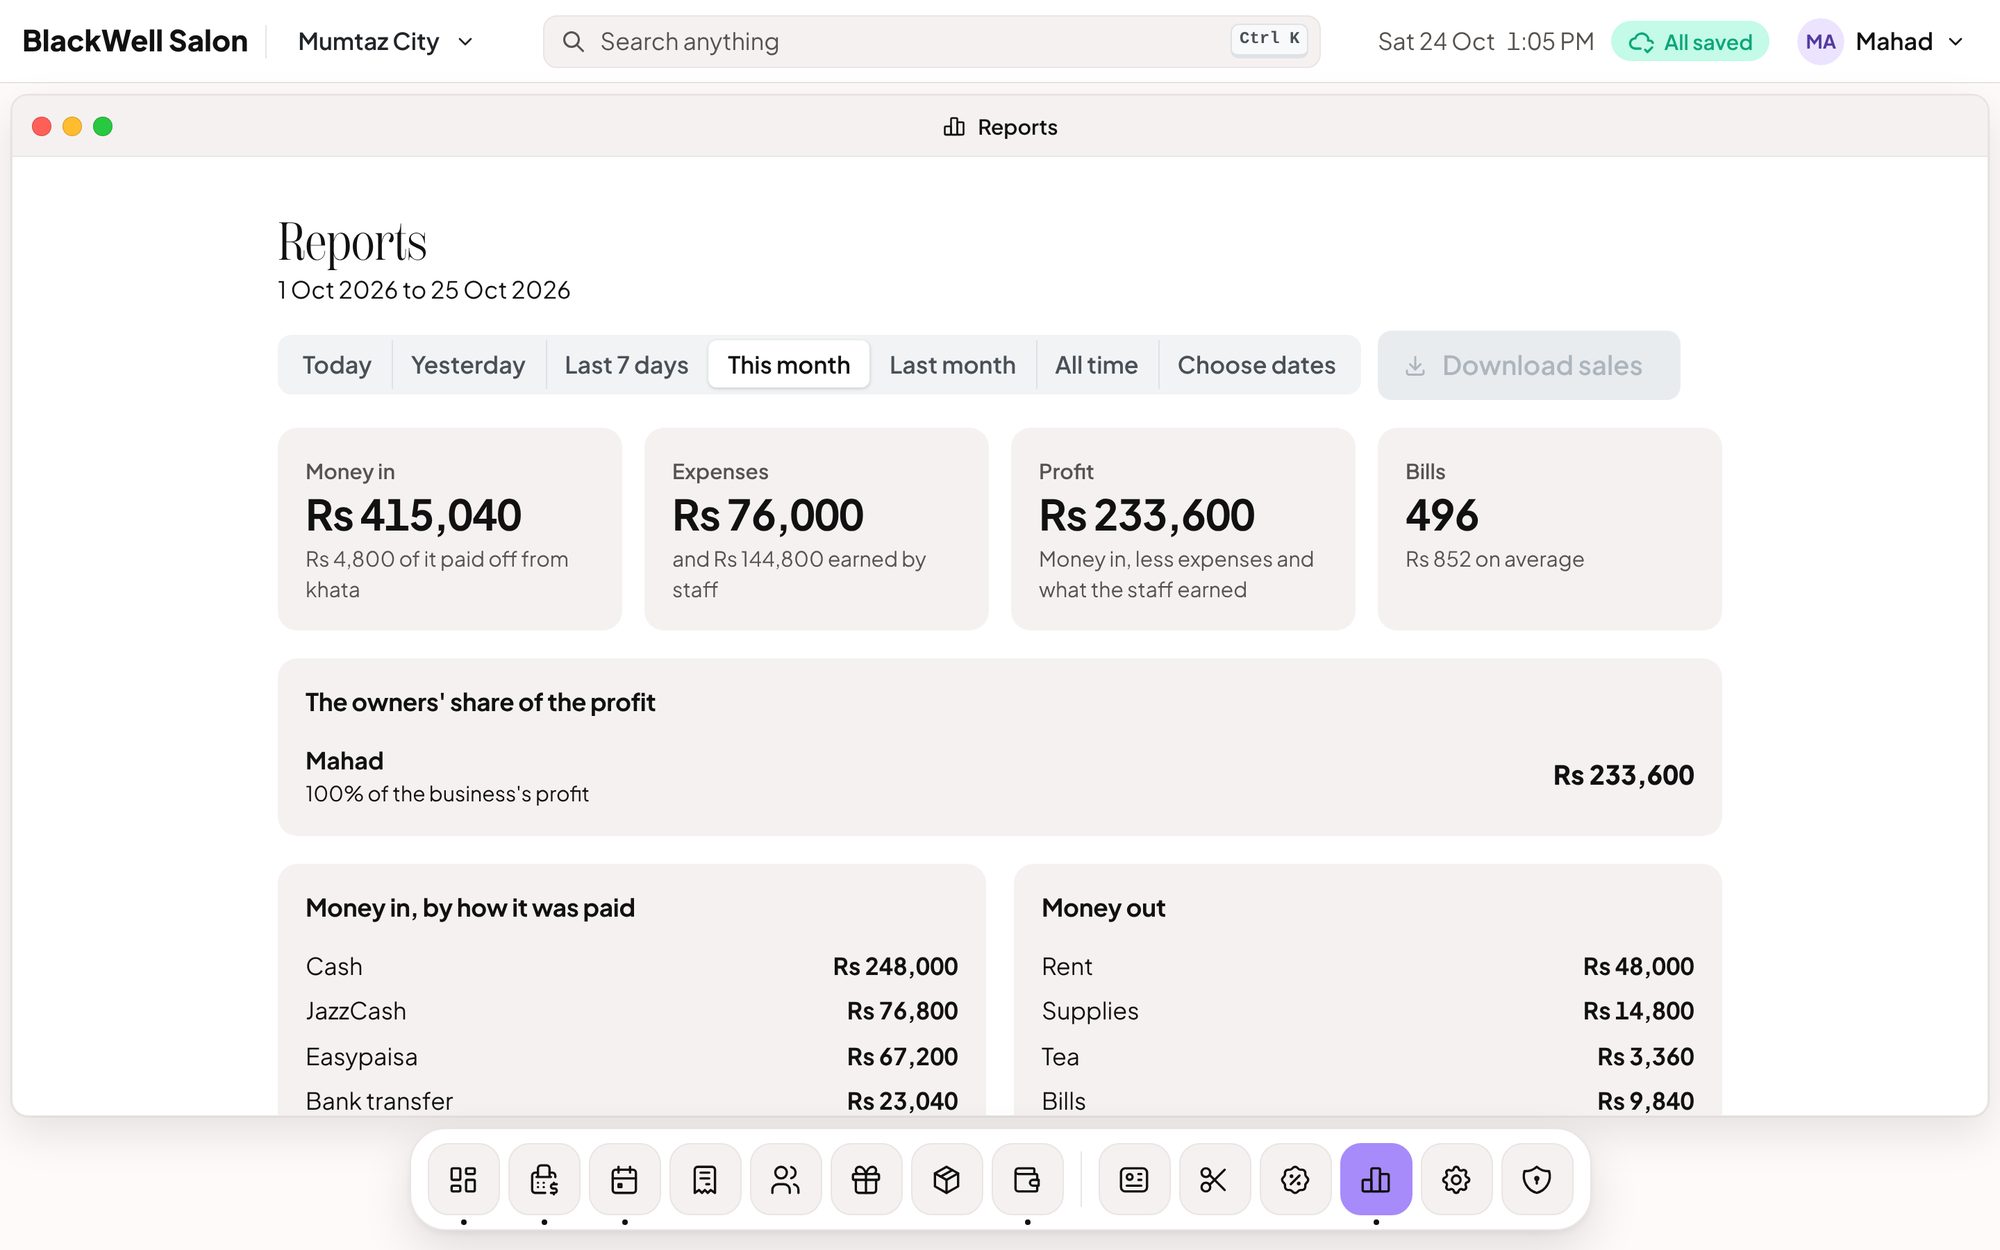
Task: Select the All time tab
Action: point(1096,365)
